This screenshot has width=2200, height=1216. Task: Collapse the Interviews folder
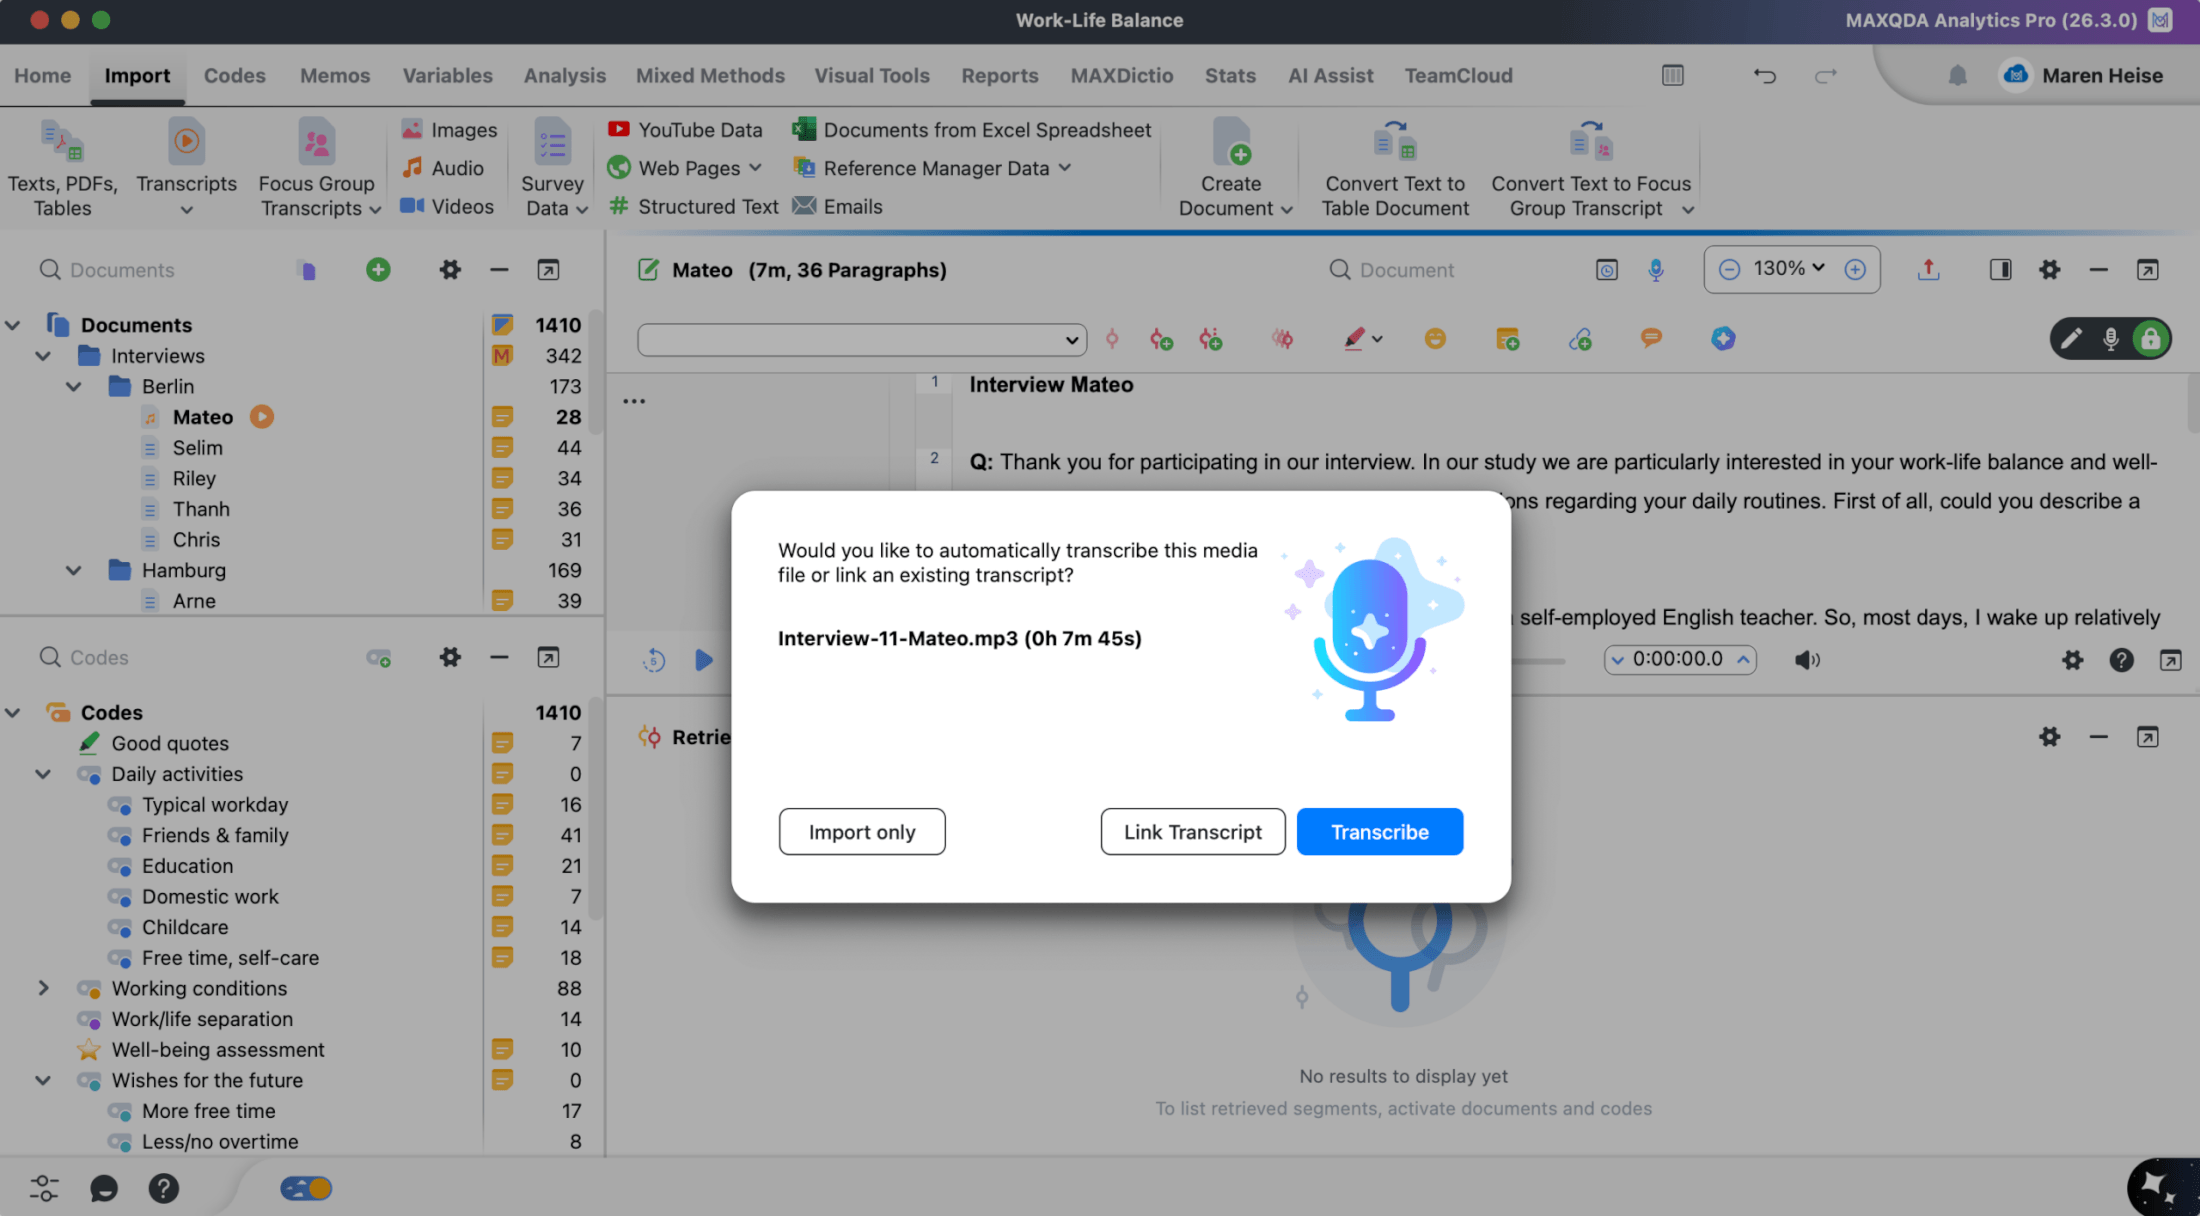43,356
